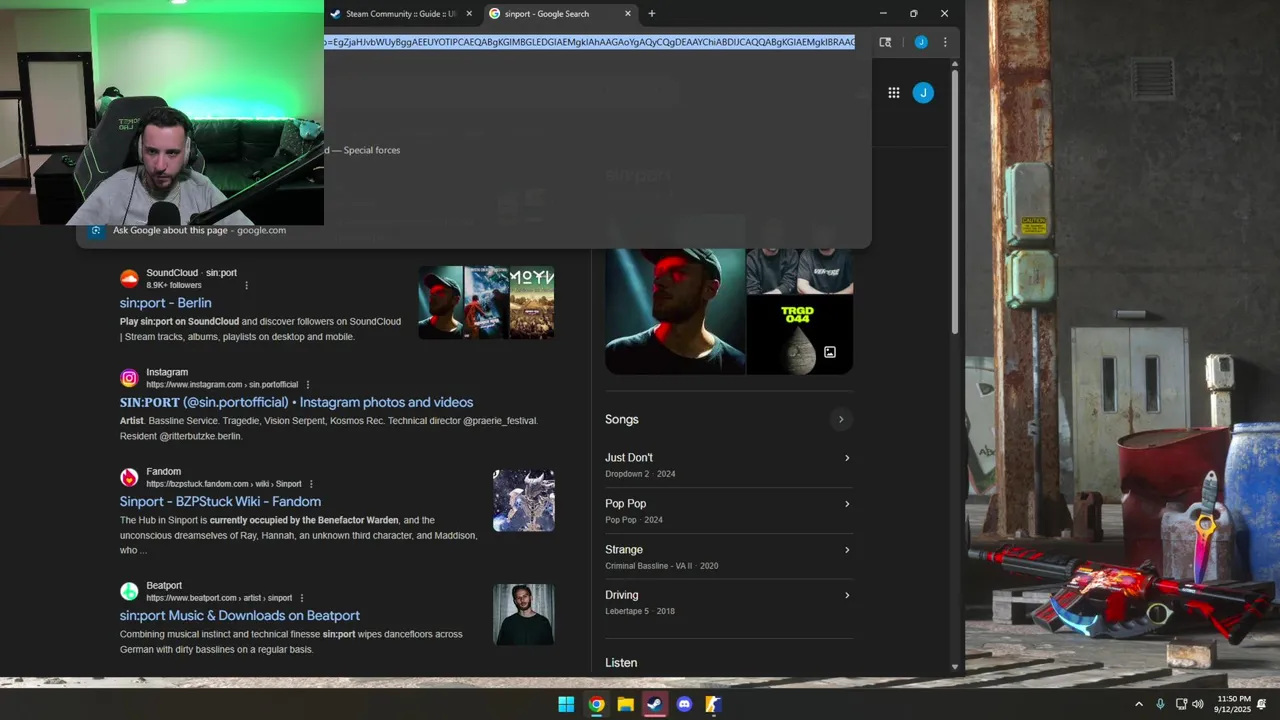Open the Beatport result artist thumbnail

point(523,614)
